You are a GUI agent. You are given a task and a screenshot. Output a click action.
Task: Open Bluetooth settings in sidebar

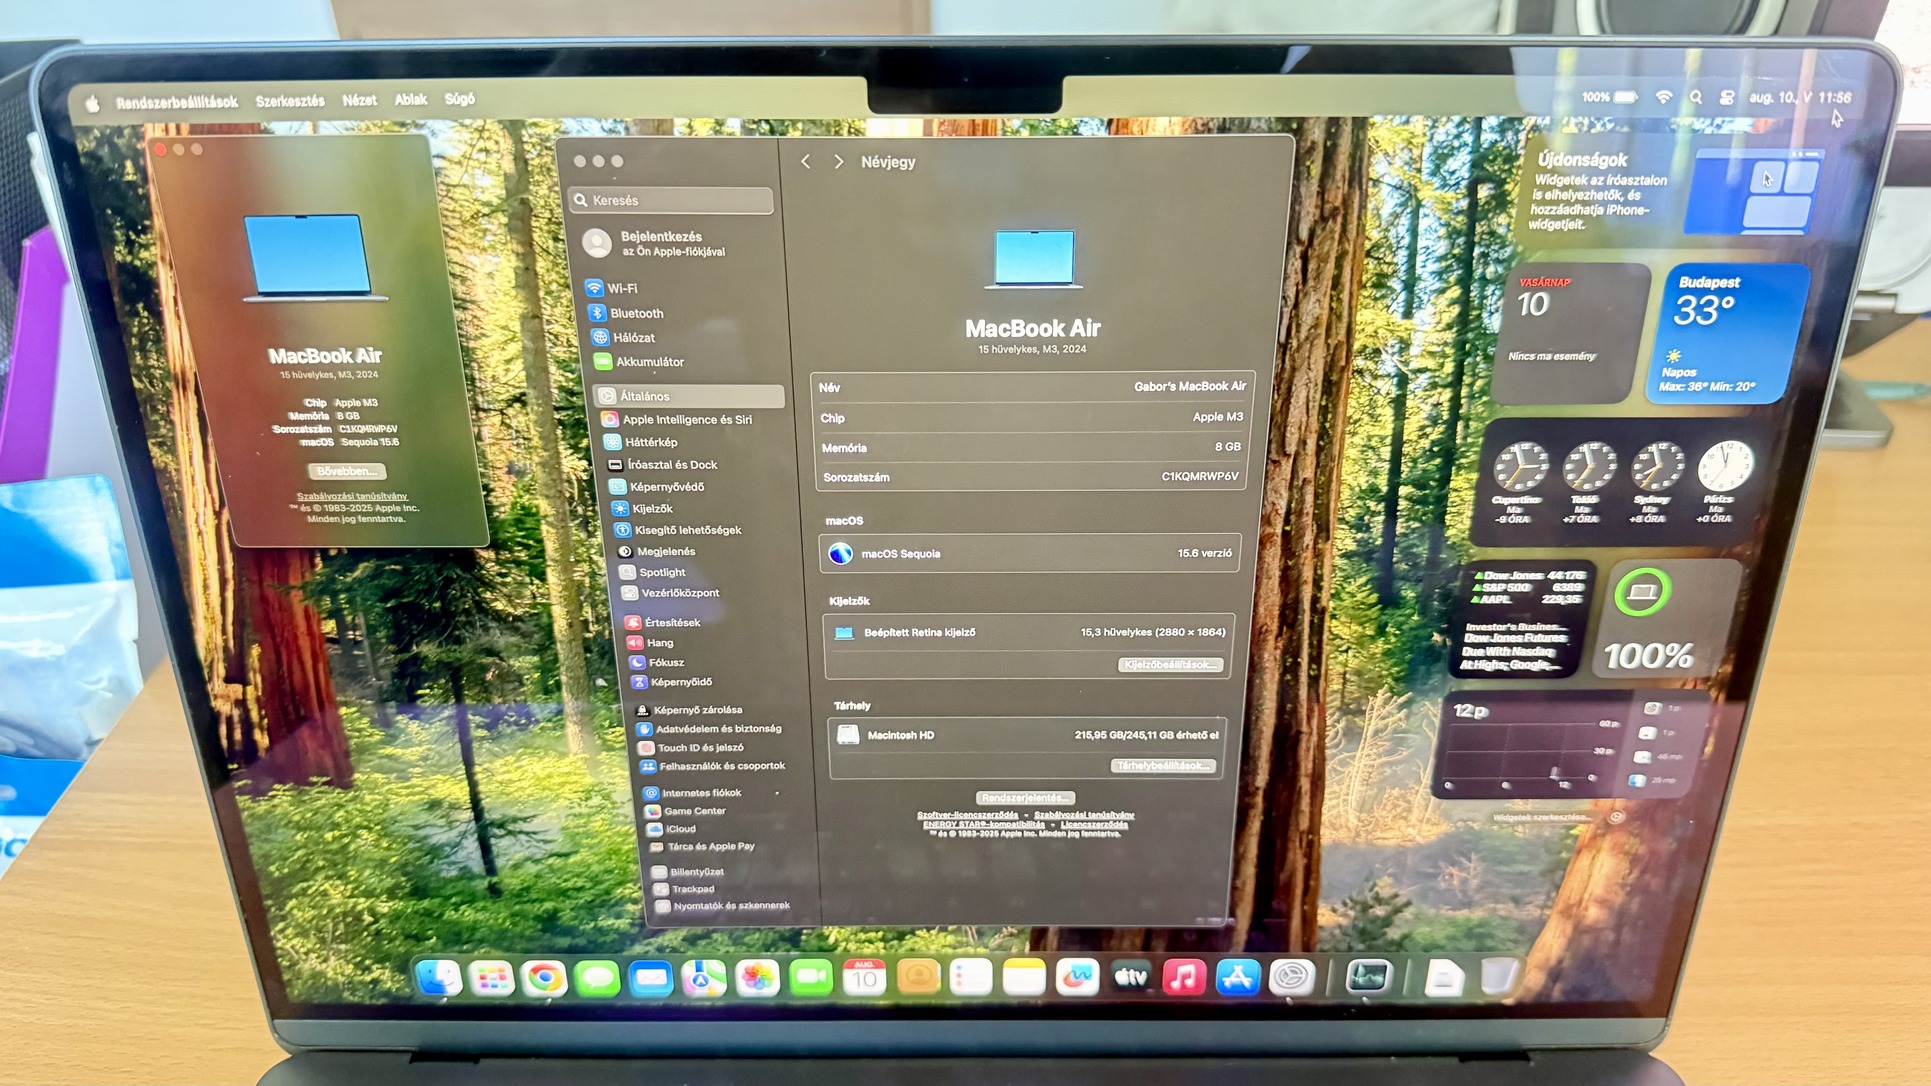[635, 313]
